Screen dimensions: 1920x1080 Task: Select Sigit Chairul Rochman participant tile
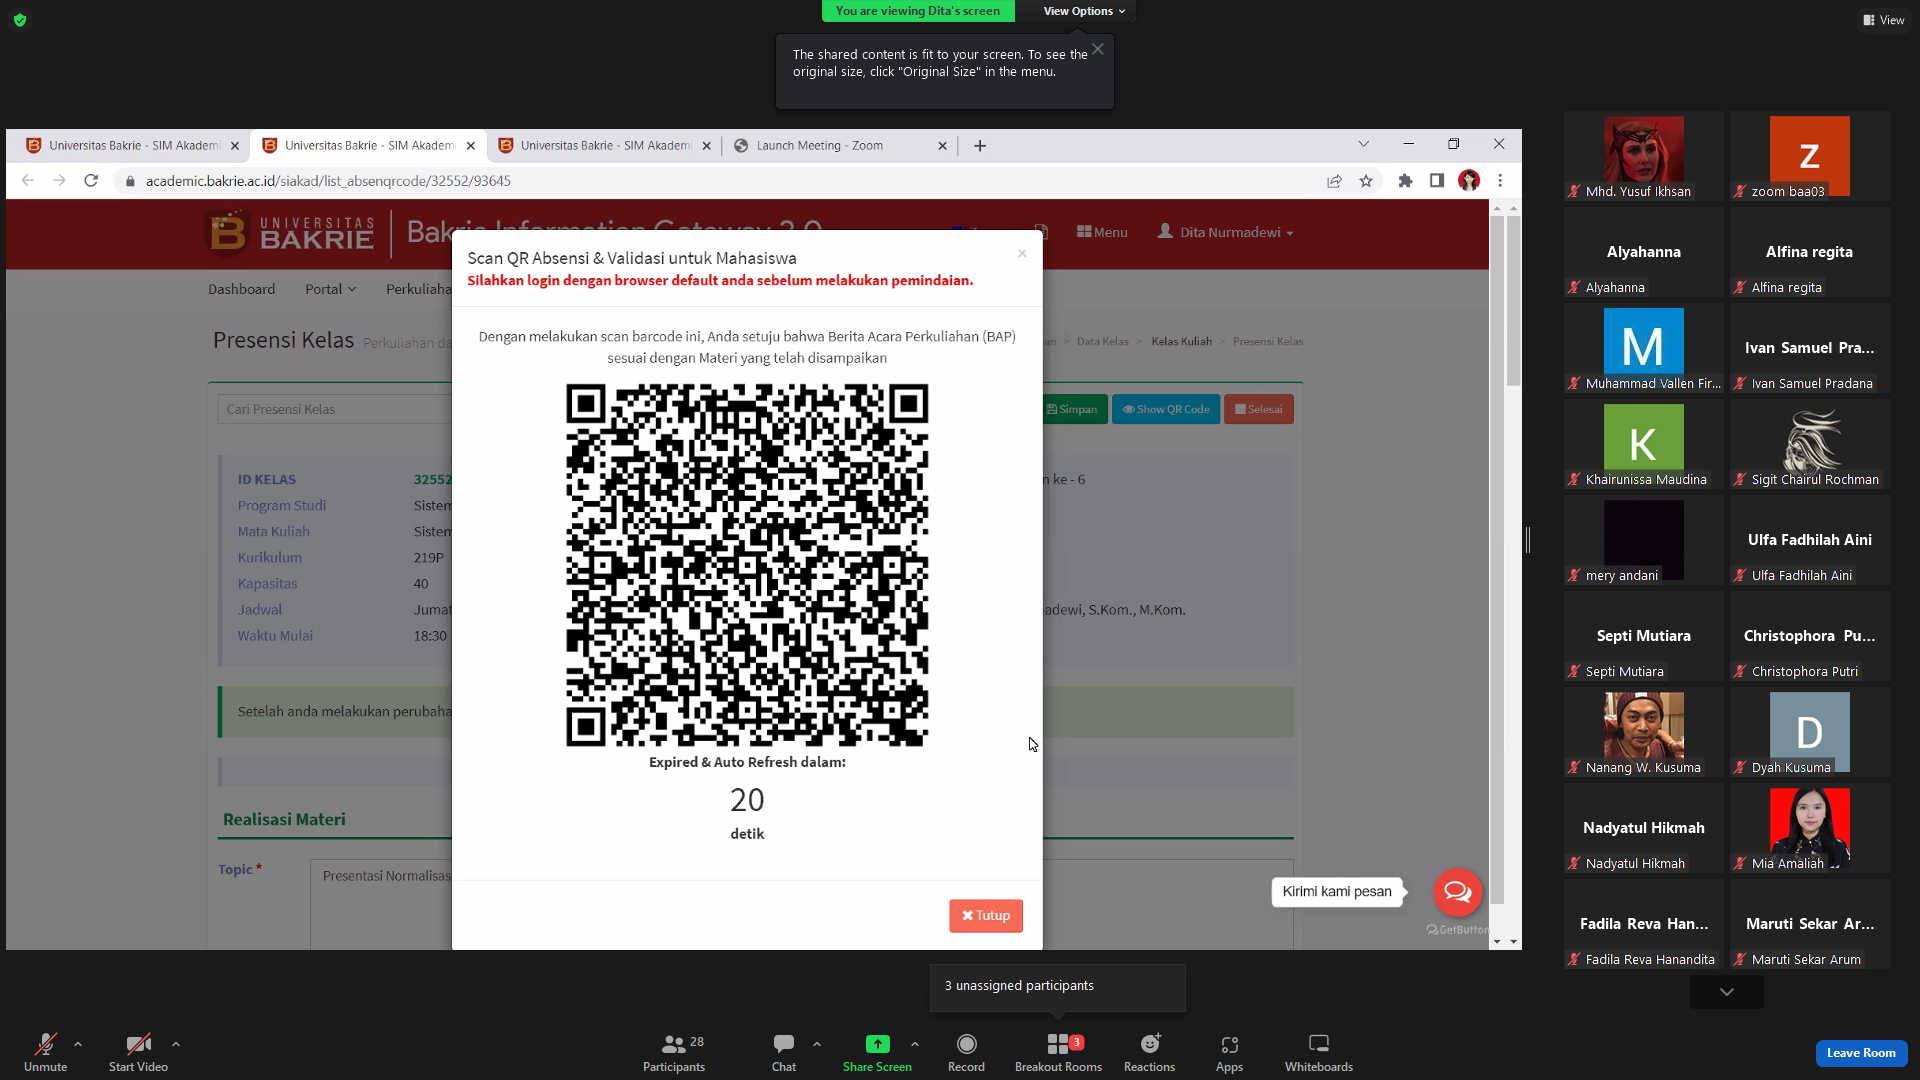click(x=1809, y=445)
